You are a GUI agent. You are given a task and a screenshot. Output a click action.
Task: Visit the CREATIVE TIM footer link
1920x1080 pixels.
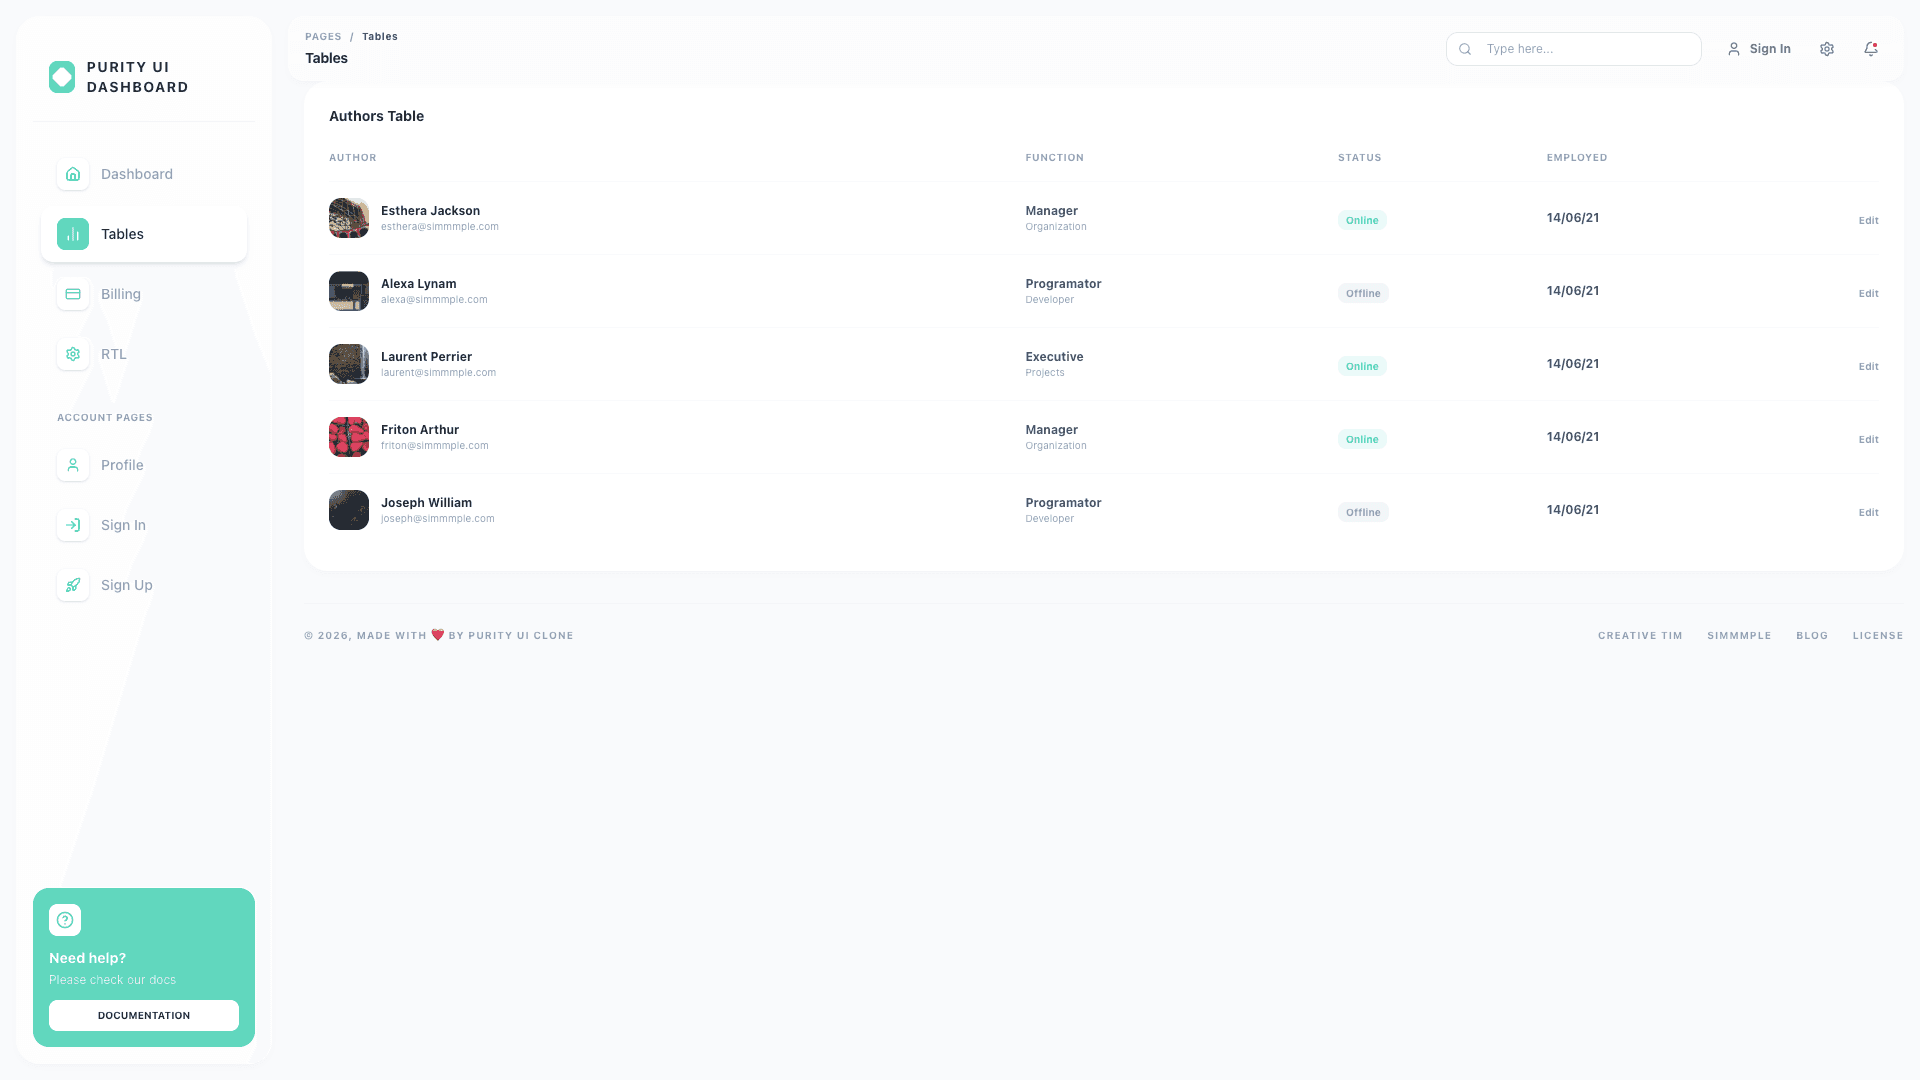tap(1640, 635)
